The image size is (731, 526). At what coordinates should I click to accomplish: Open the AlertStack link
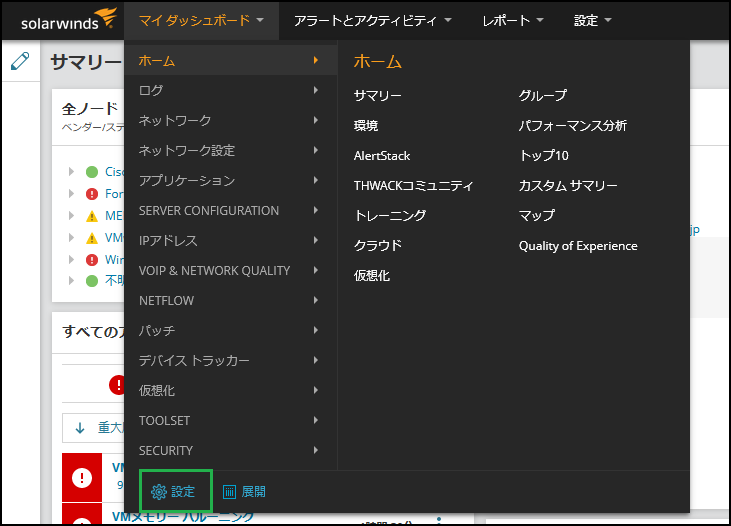382,156
